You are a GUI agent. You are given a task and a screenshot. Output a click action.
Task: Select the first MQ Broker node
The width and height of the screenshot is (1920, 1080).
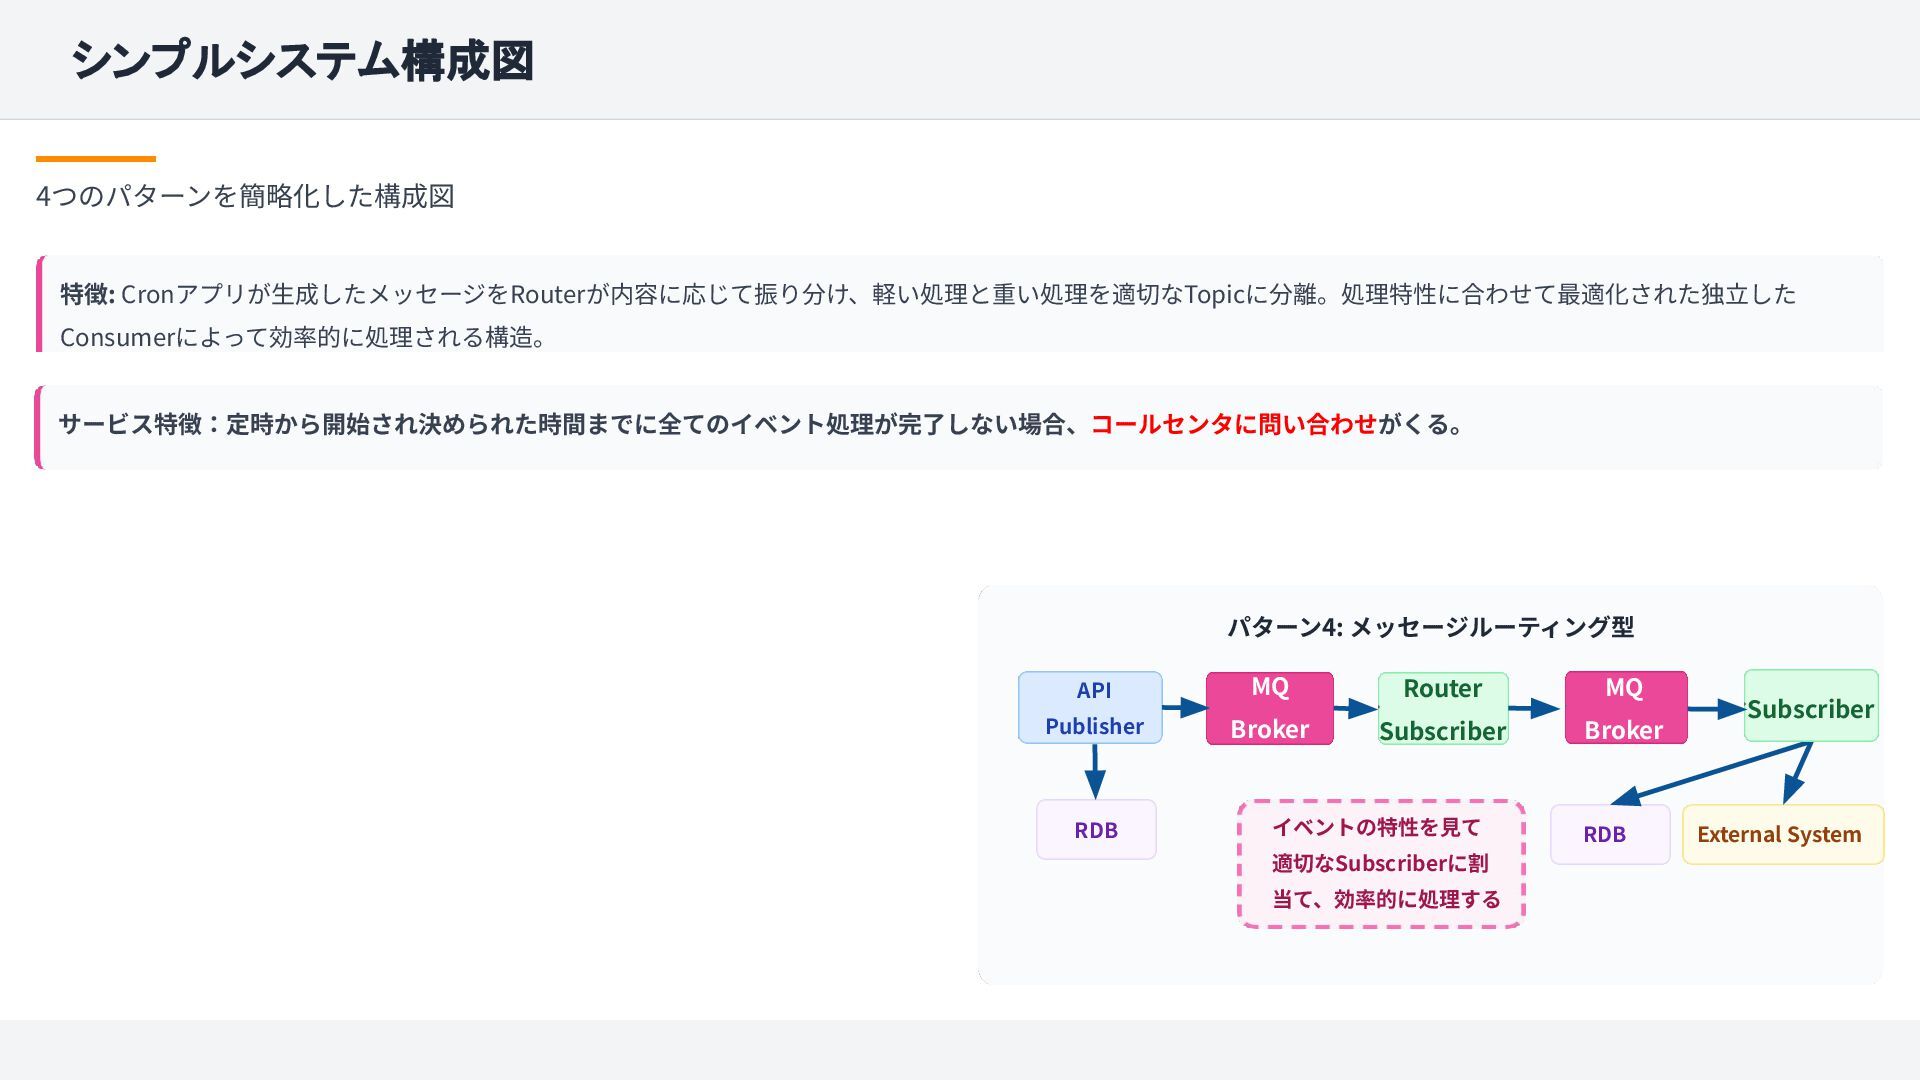[x=1269, y=708]
